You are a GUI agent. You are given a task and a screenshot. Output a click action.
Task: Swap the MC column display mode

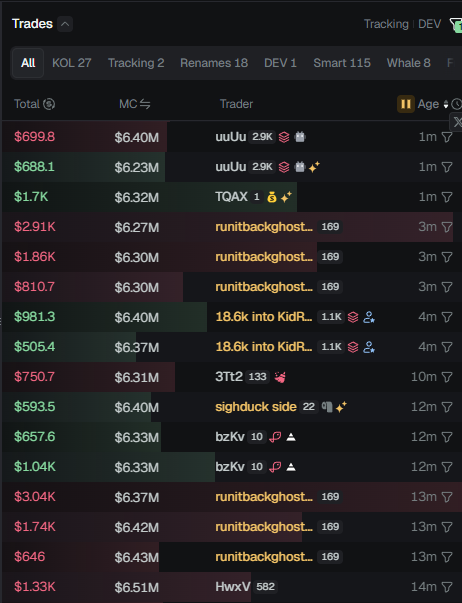pyautogui.click(x=145, y=104)
